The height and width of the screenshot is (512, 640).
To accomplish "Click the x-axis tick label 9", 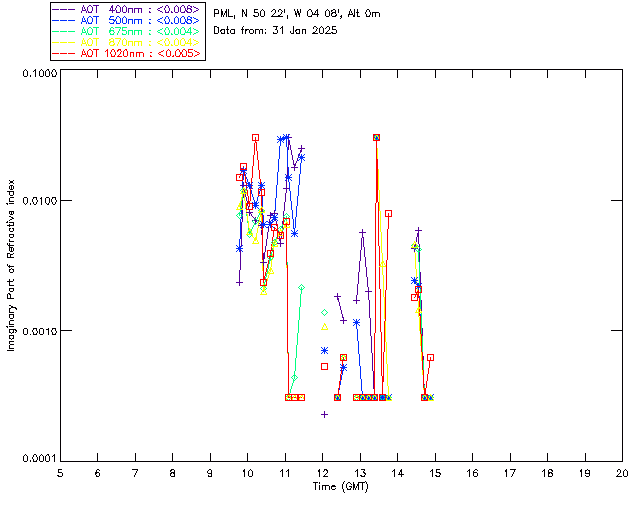I will point(210,473).
